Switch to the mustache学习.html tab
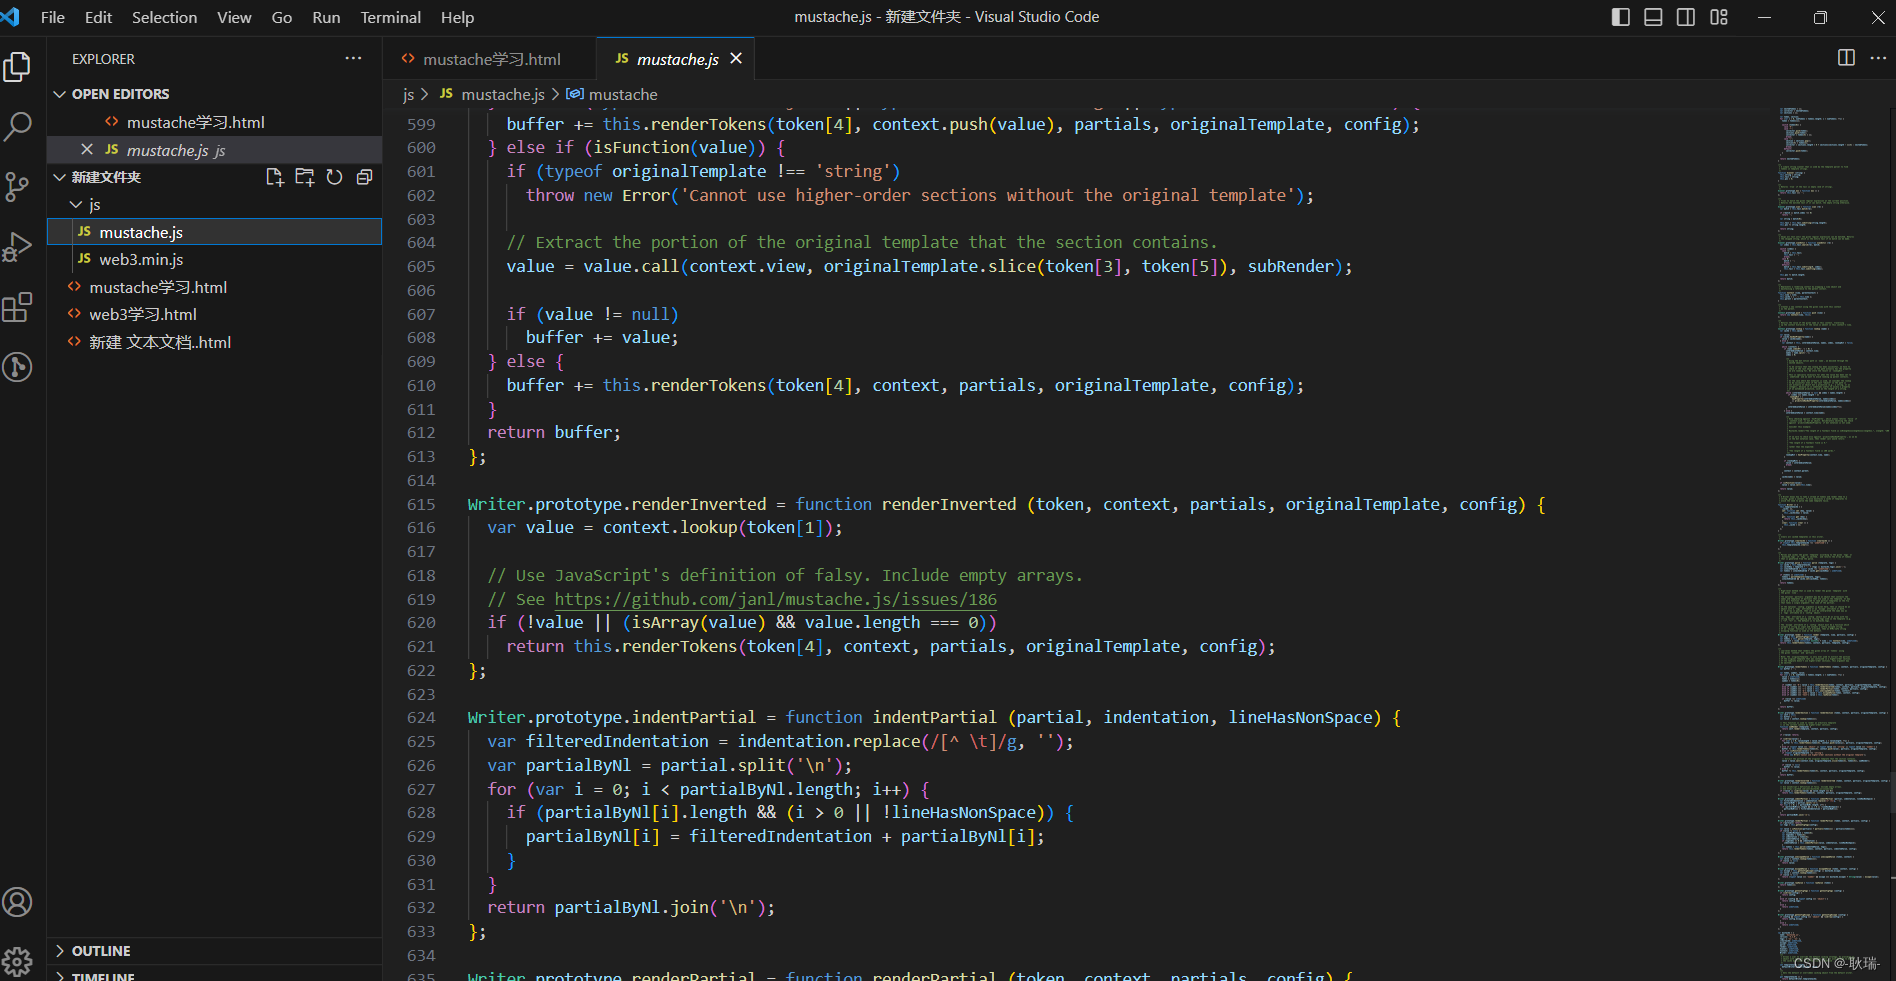This screenshot has width=1896, height=981. point(490,59)
